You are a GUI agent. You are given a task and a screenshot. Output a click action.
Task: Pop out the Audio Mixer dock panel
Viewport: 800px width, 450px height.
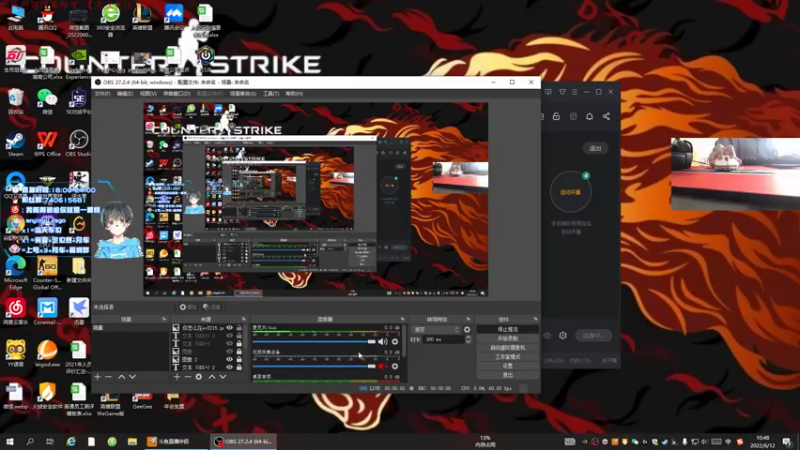tap(402, 319)
